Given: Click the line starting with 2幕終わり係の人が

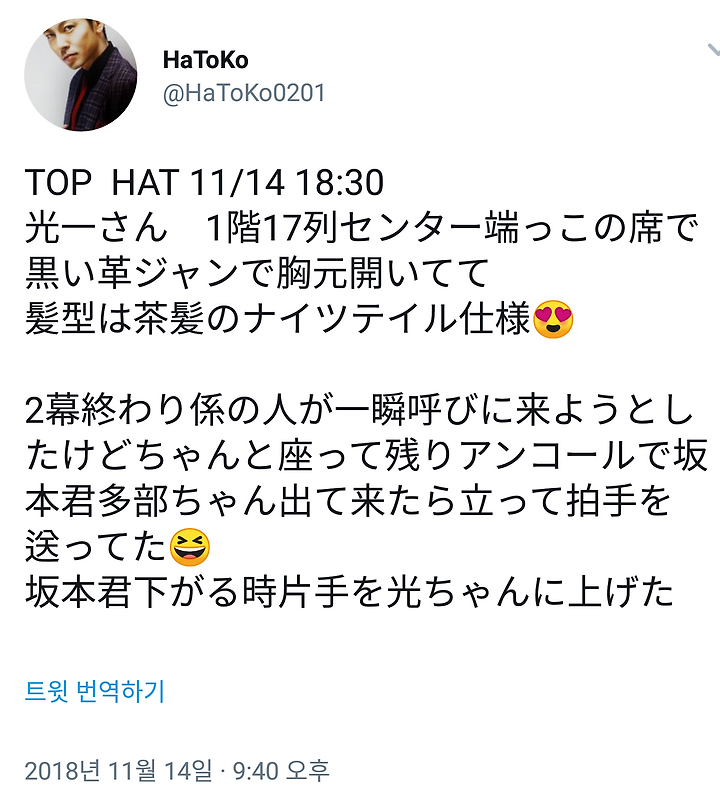Looking at the screenshot, I should pos(359,411).
